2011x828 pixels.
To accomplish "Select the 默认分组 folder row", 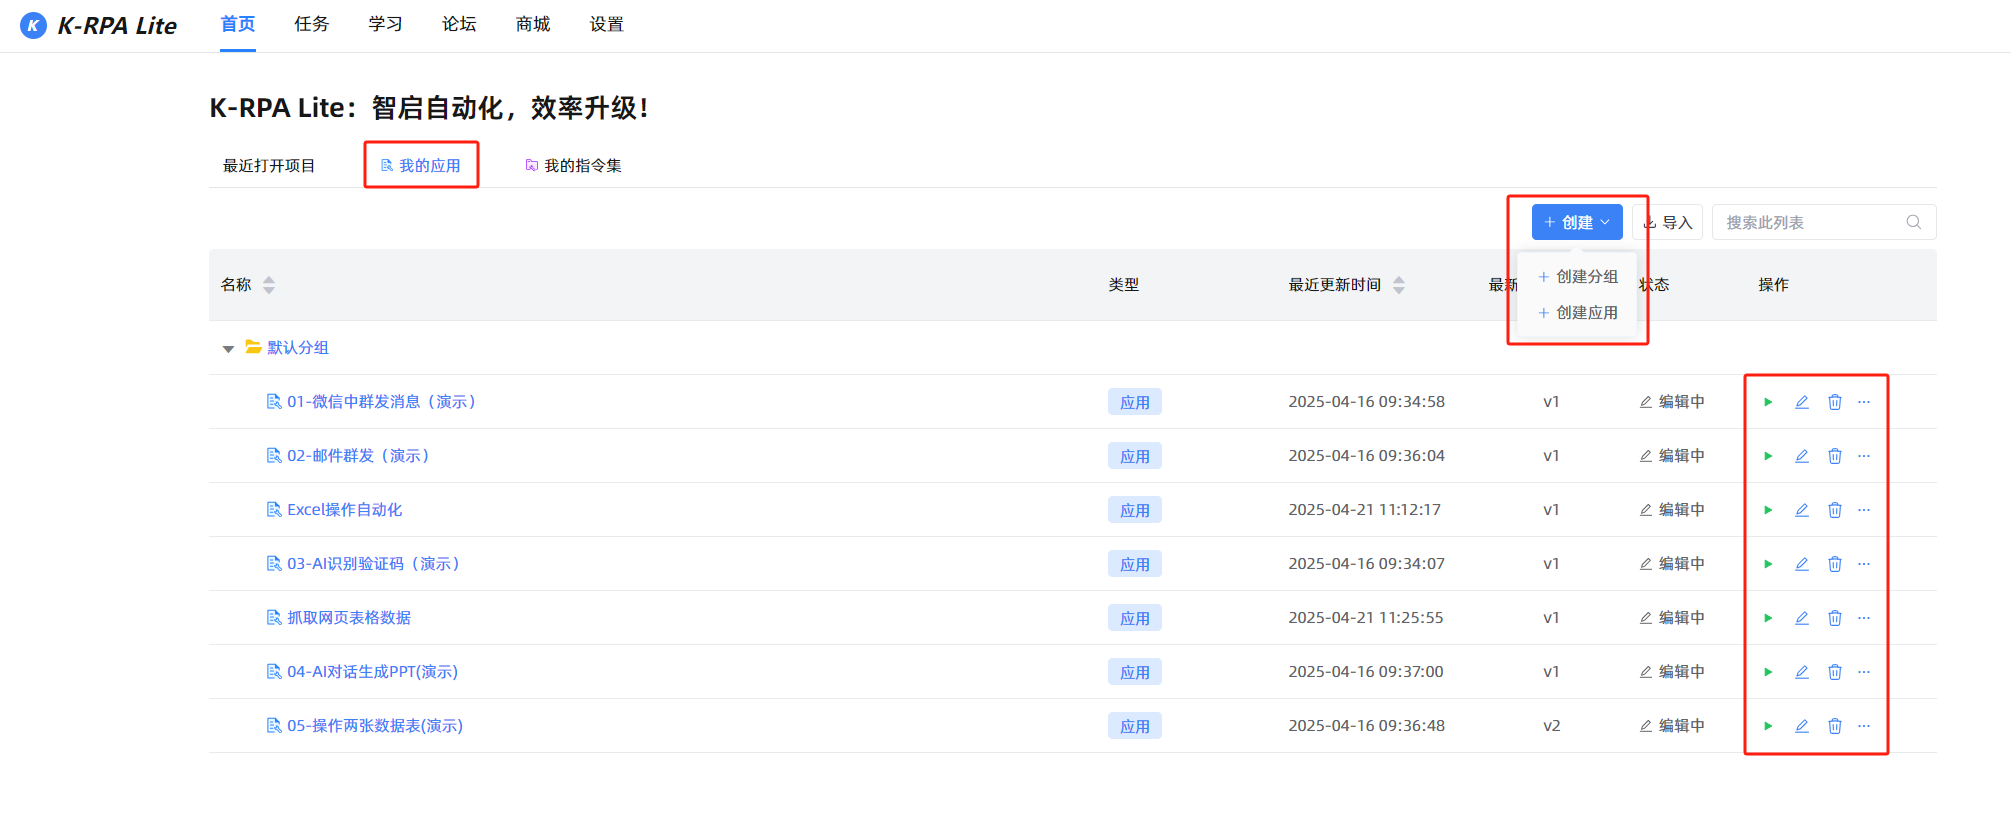I will [1072, 348].
